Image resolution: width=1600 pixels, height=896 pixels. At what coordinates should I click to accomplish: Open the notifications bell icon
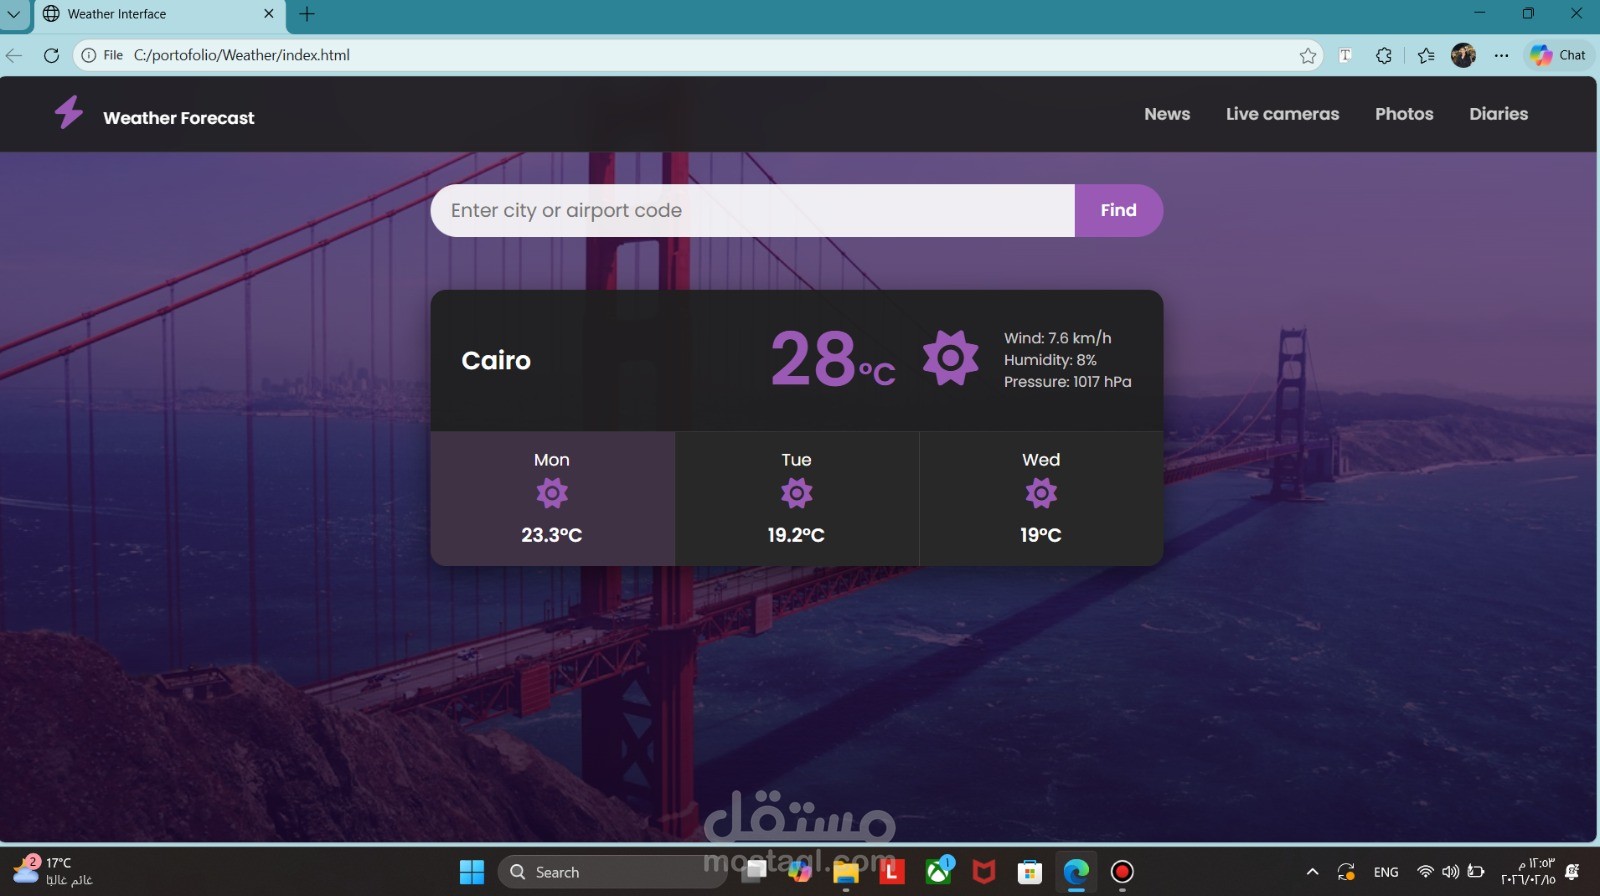click(x=1572, y=872)
